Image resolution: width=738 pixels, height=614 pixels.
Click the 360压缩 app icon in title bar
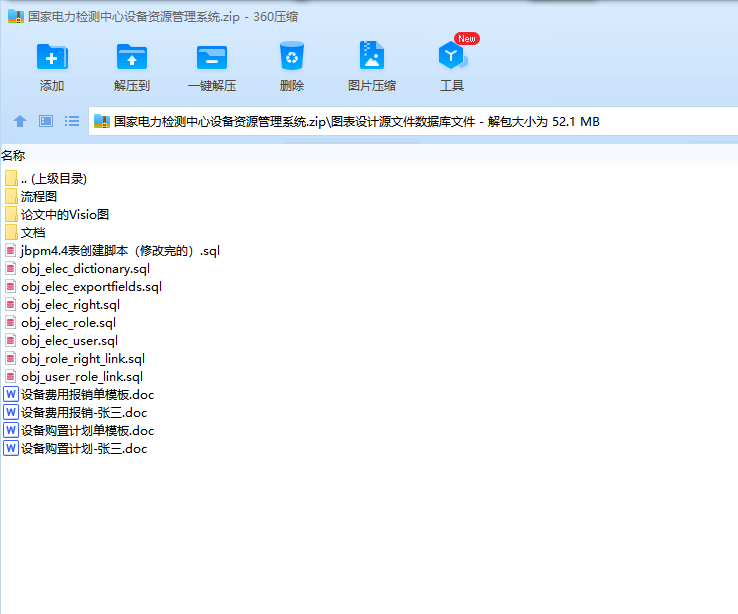click(16, 16)
